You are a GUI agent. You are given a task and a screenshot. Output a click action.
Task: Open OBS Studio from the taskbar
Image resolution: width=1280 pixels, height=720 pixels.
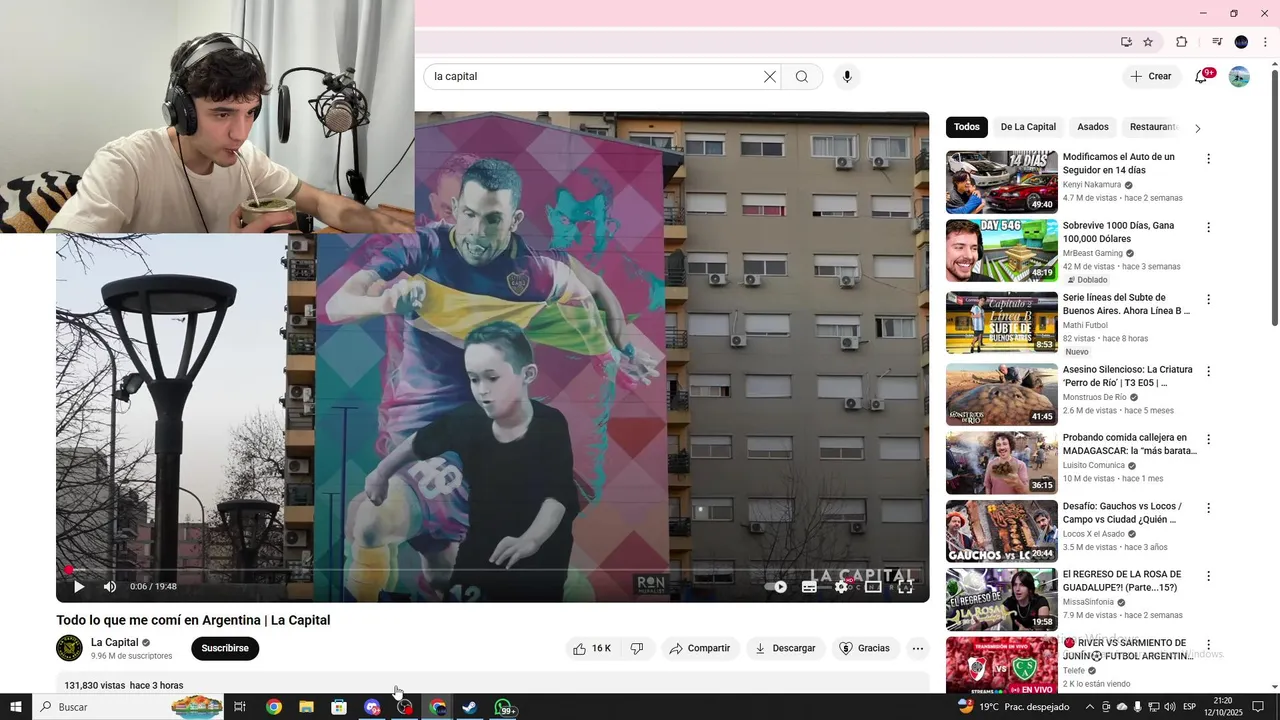click(405, 707)
